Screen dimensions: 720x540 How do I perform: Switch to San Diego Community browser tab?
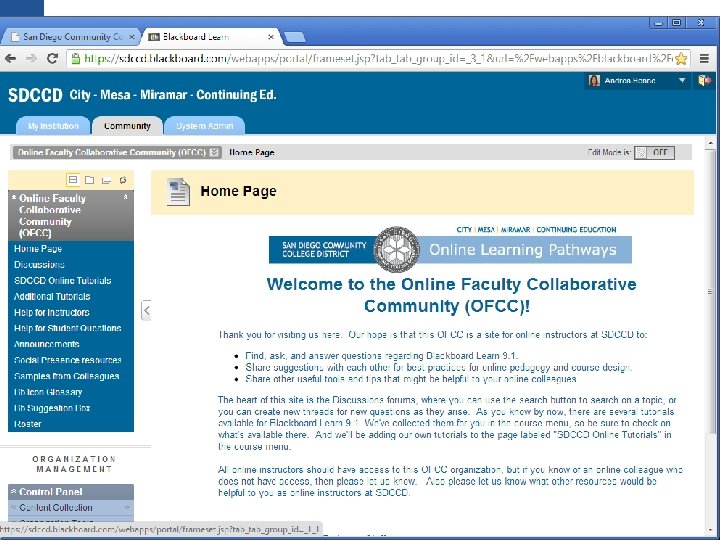pos(73,37)
